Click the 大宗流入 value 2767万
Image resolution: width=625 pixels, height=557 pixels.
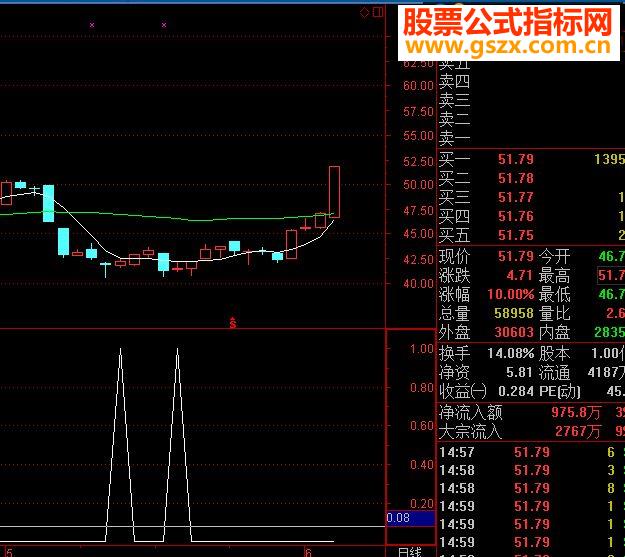[x=578, y=431]
